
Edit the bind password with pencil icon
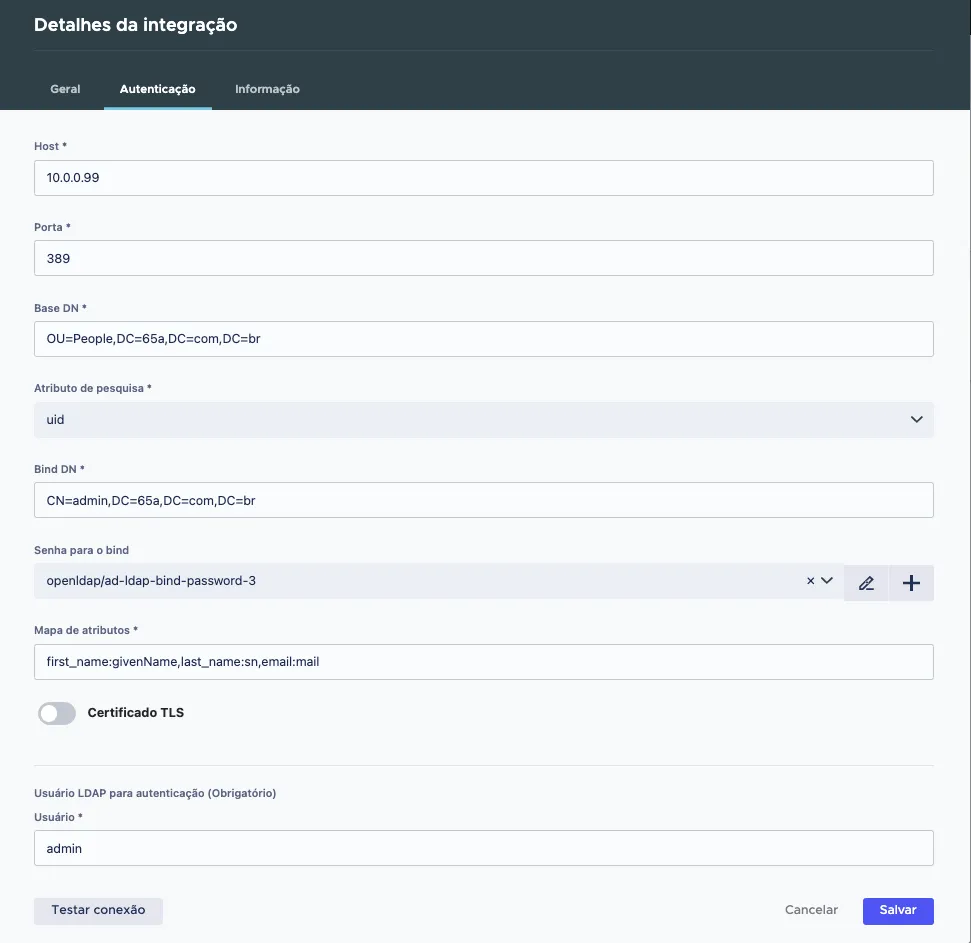point(866,583)
